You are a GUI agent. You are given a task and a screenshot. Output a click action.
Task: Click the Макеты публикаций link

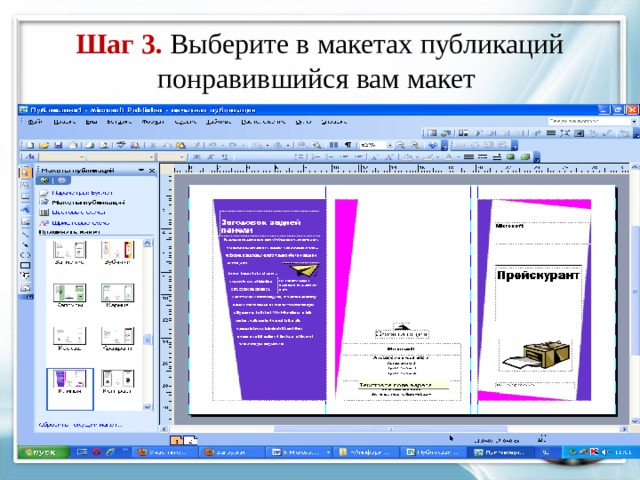pos(88,202)
